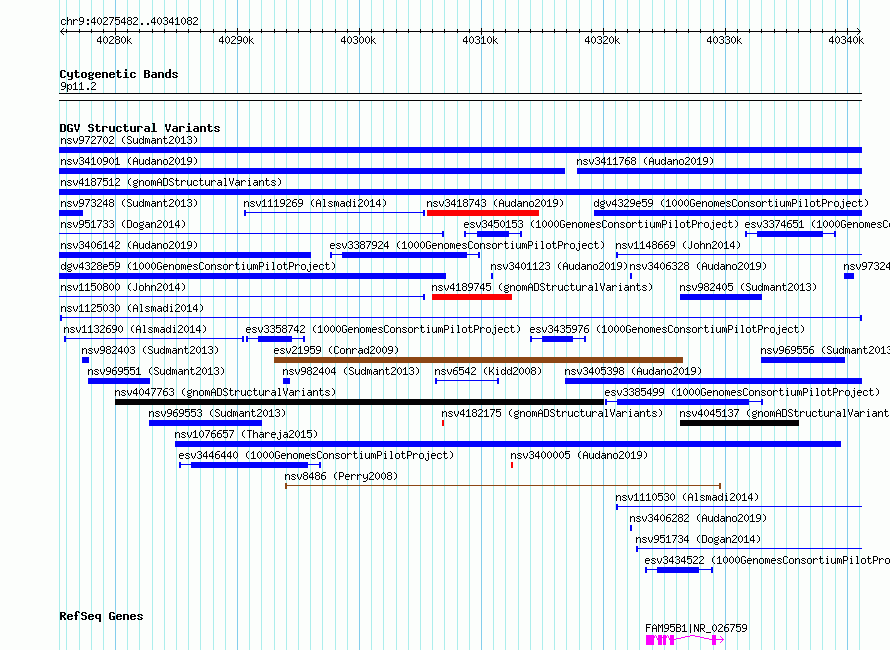Click nsv951733 (Dogan2014) label
890x650 pixels.
click(123, 224)
